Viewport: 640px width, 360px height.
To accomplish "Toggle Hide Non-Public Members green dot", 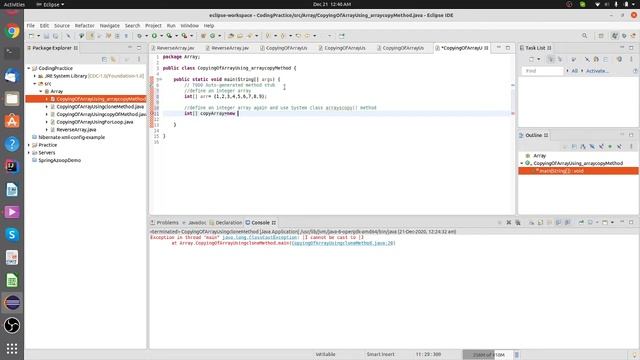I will click(610, 147).
